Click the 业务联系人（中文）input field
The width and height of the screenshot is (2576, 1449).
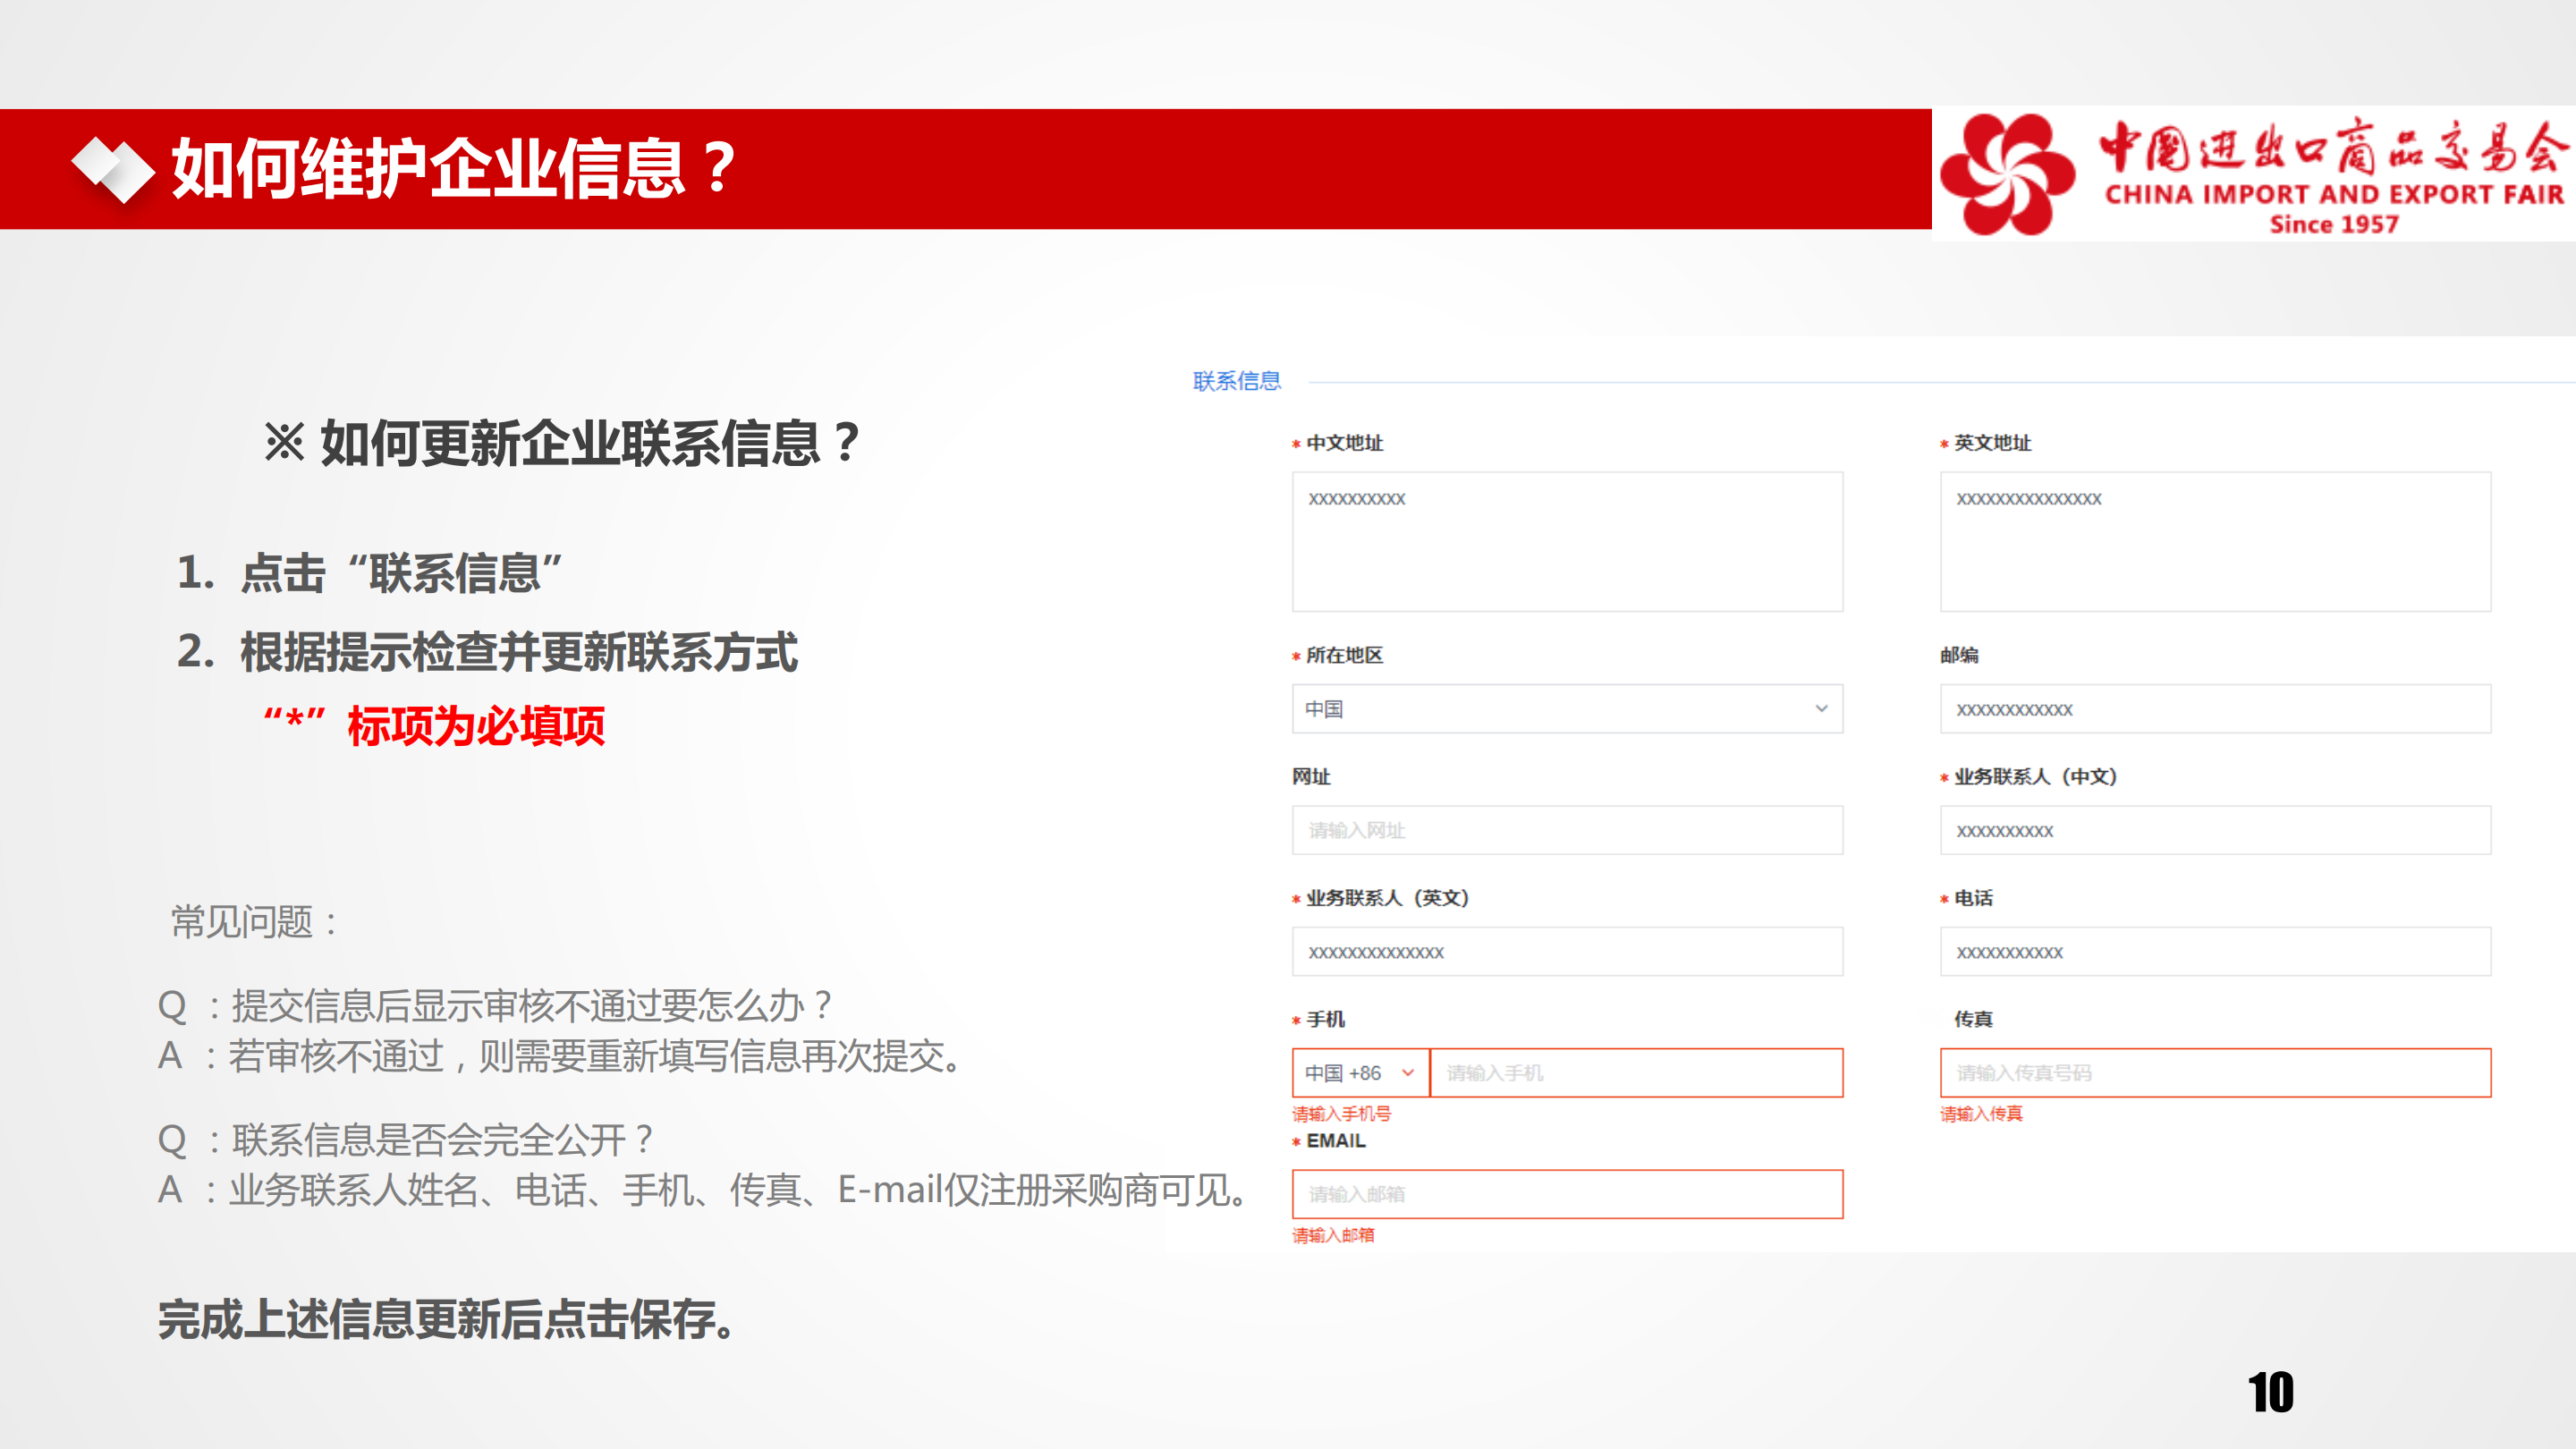[2215, 830]
